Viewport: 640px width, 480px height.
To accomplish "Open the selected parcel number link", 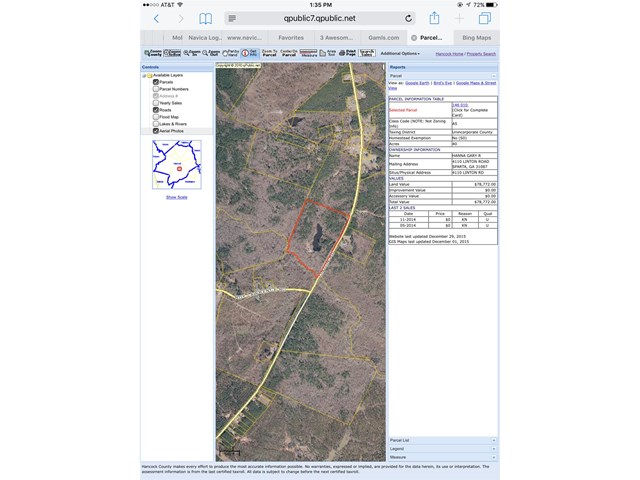I will click(460, 105).
